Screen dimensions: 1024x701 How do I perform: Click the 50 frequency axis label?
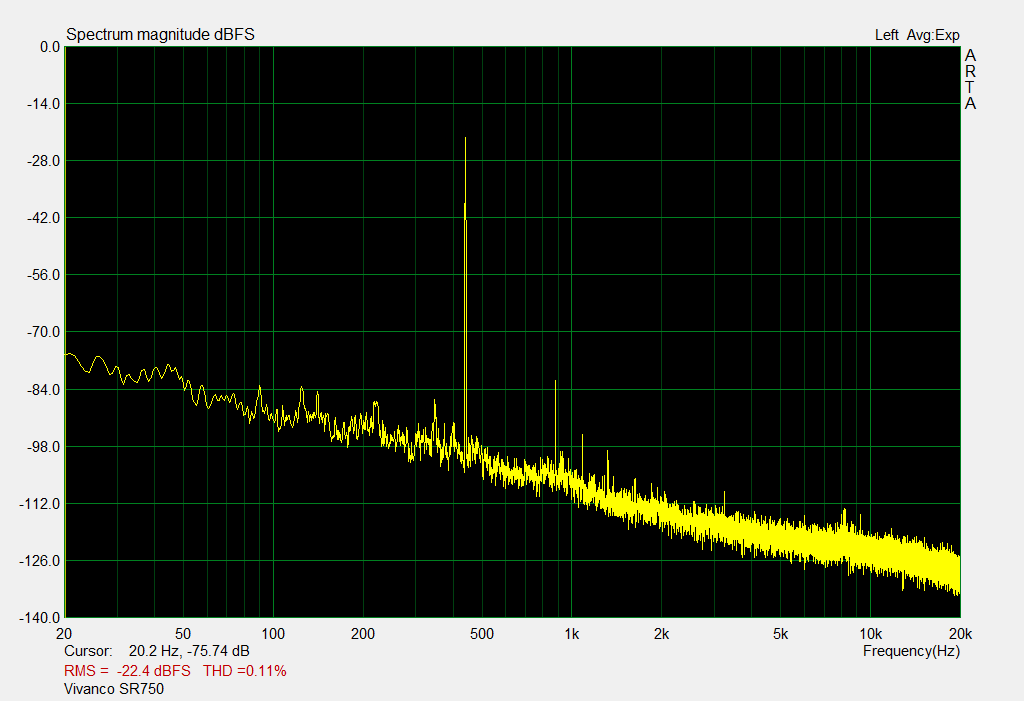pos(183,634)
